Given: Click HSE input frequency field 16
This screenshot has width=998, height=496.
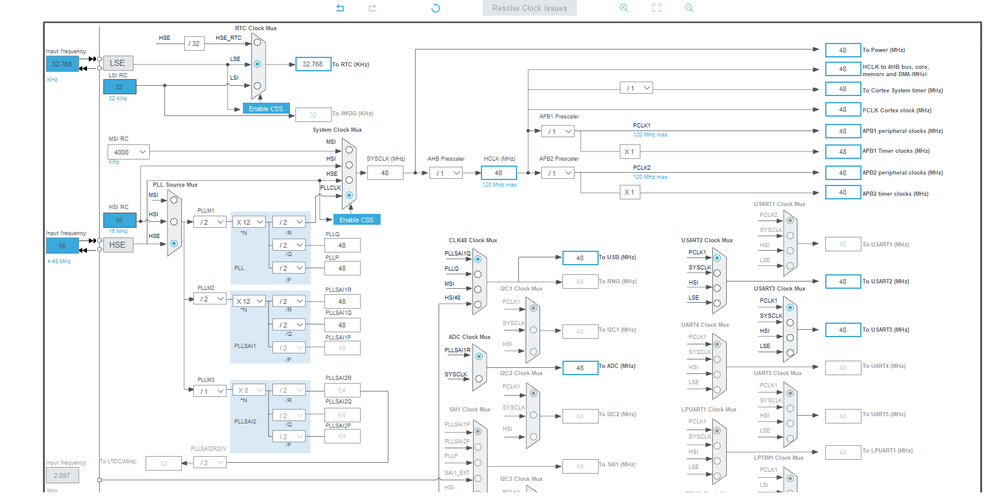Looking at the screenshot, I should (62, 246).
